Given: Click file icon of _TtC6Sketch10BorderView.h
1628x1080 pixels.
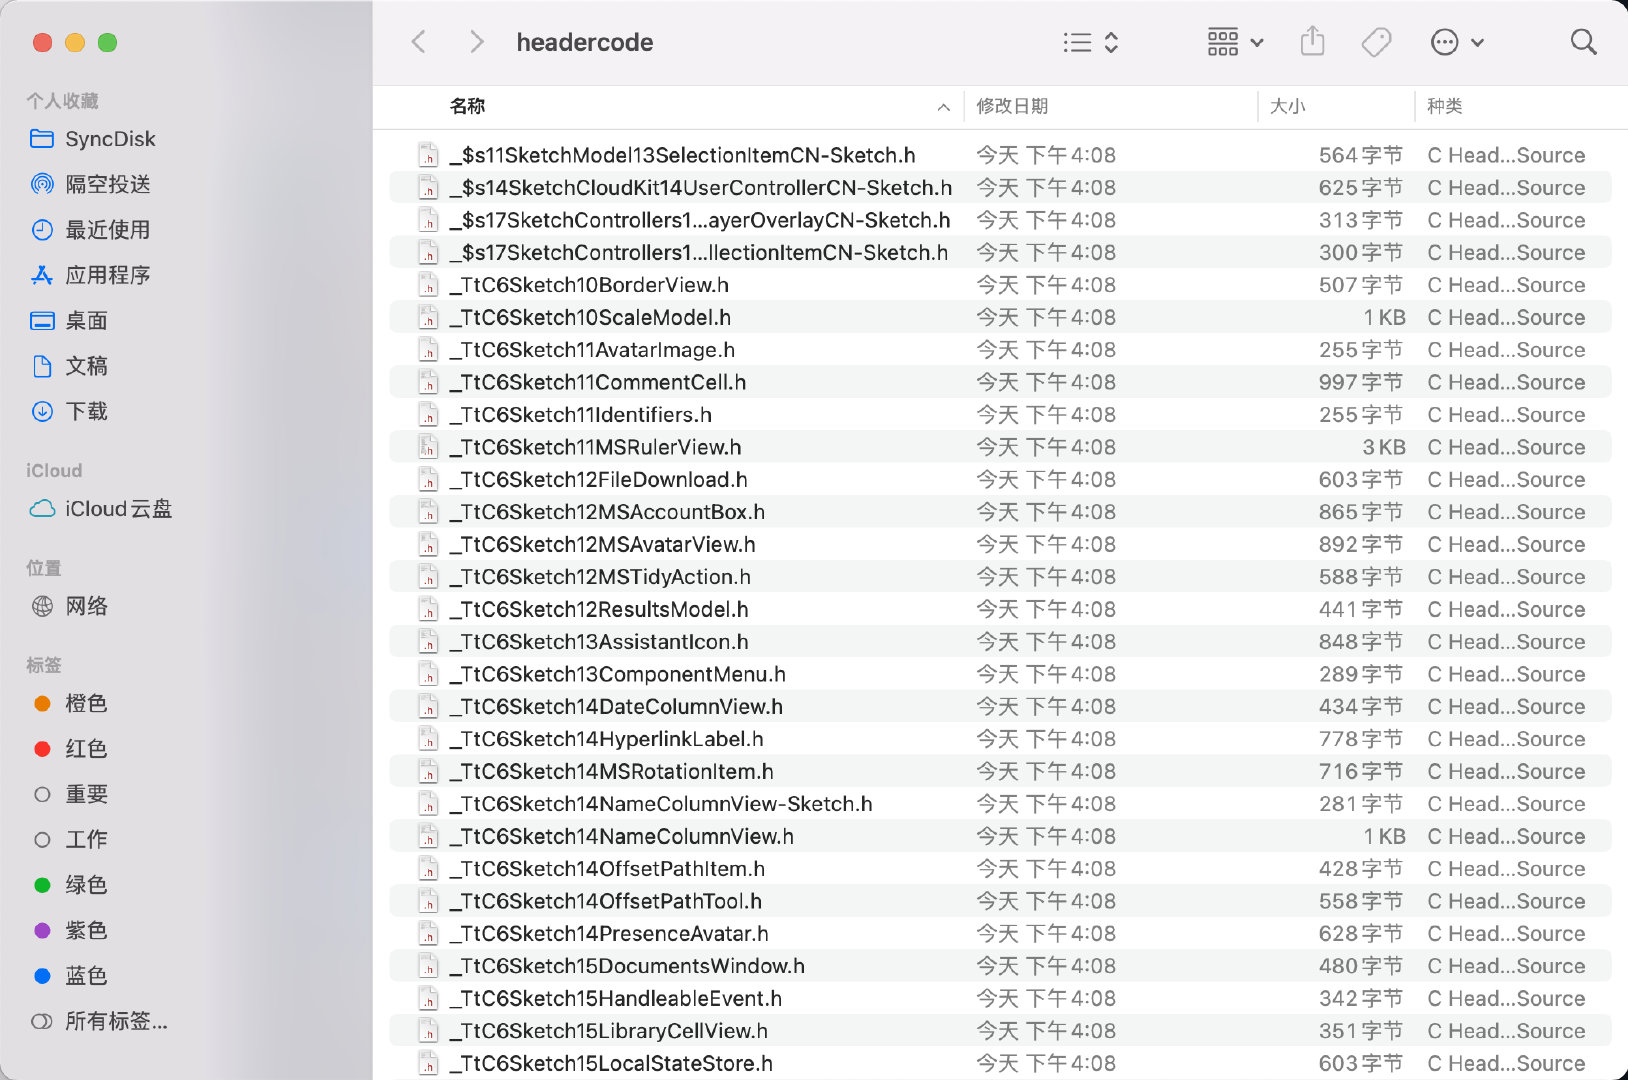Looking at the screenshot, I should coord(429,285).
